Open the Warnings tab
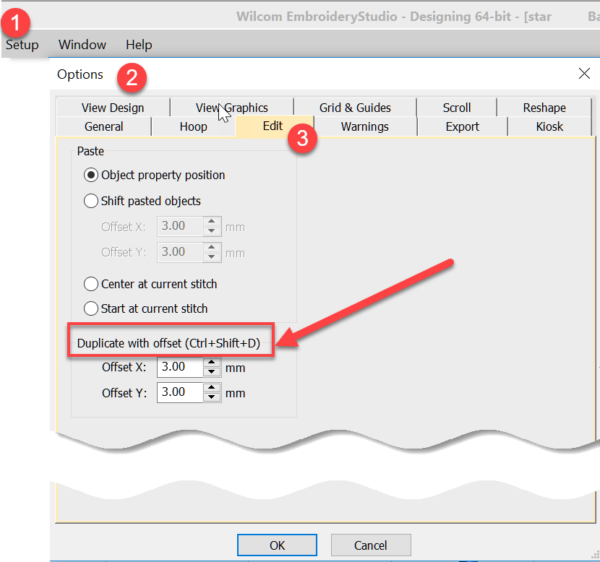This screenshot has height=562, width=600. click(x=365, y=127)
